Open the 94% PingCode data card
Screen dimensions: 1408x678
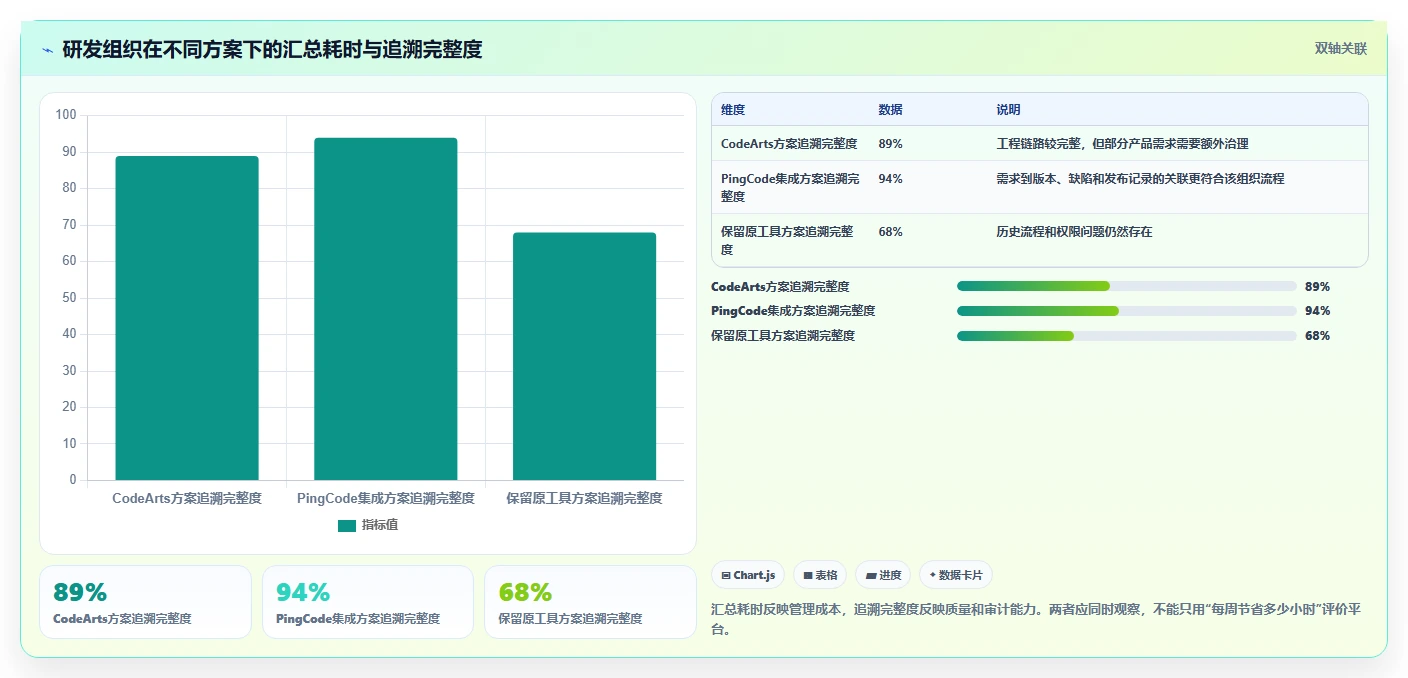(x=368, y=602)
